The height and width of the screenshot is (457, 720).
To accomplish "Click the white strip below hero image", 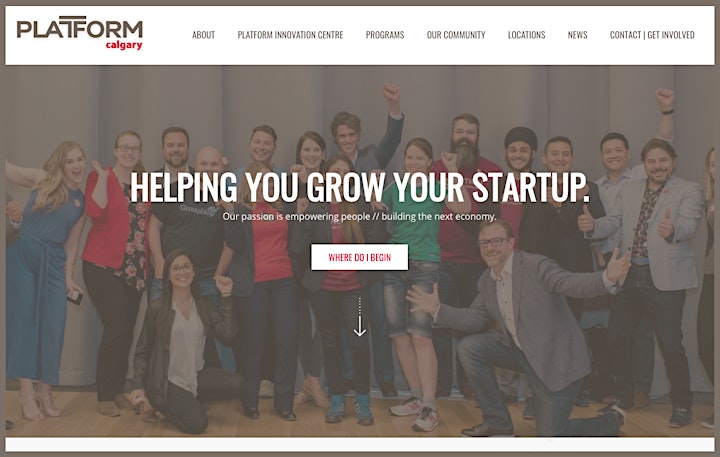I will [360, 444].
